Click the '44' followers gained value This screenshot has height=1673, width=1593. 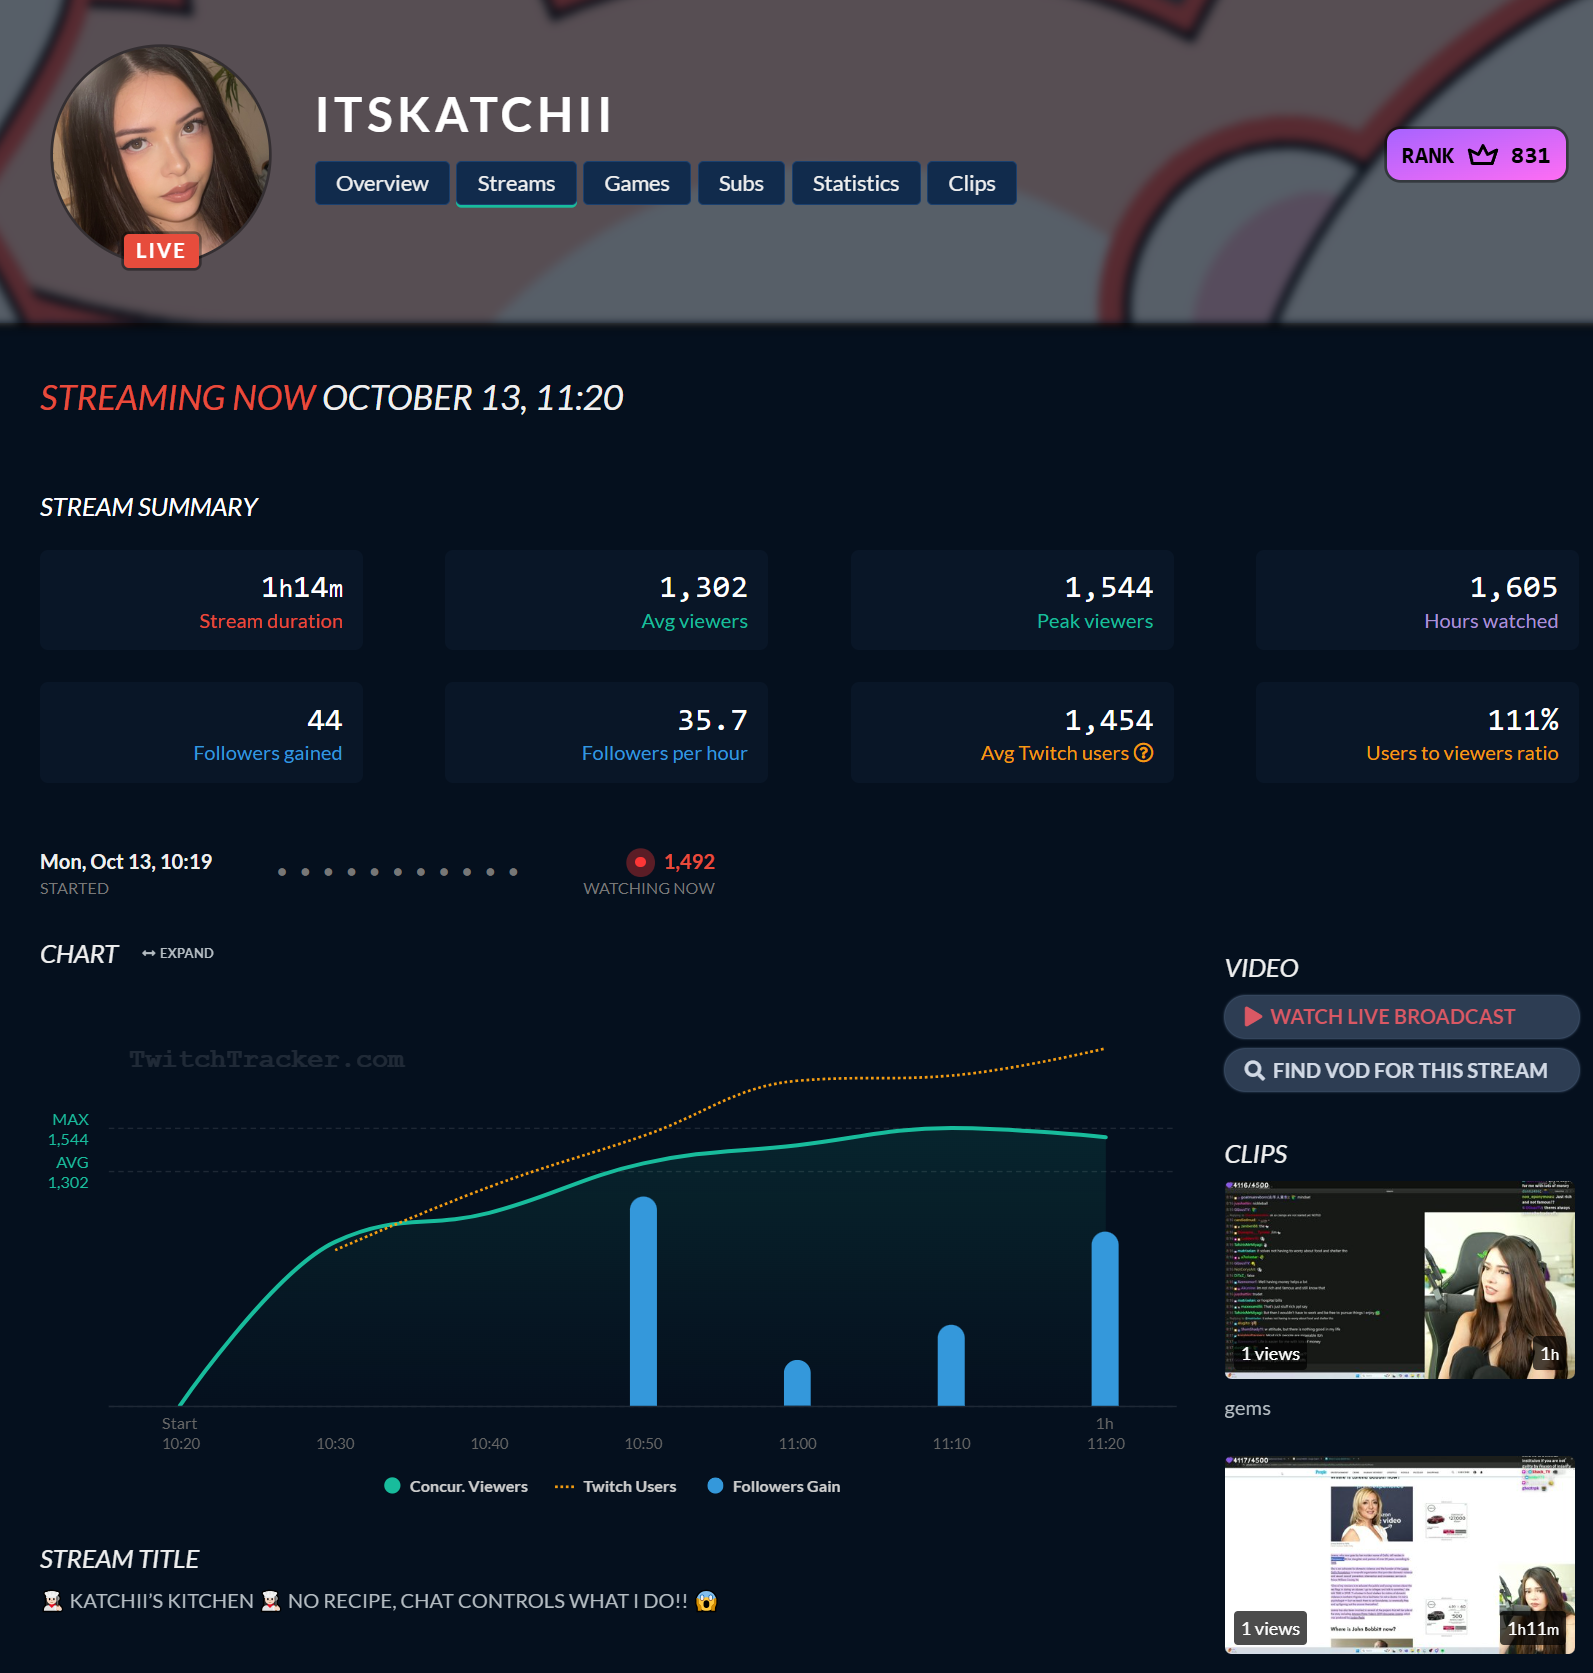tap(325, 720)
